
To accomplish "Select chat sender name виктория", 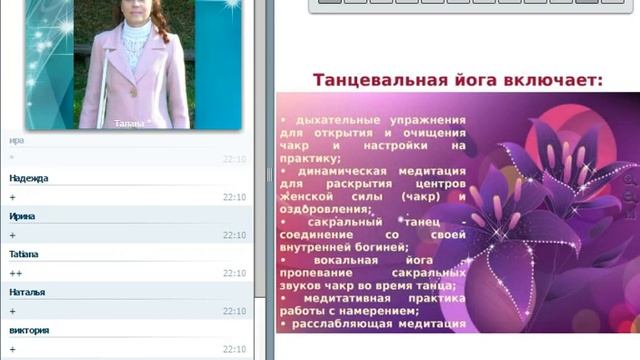I will pos(29,330).
